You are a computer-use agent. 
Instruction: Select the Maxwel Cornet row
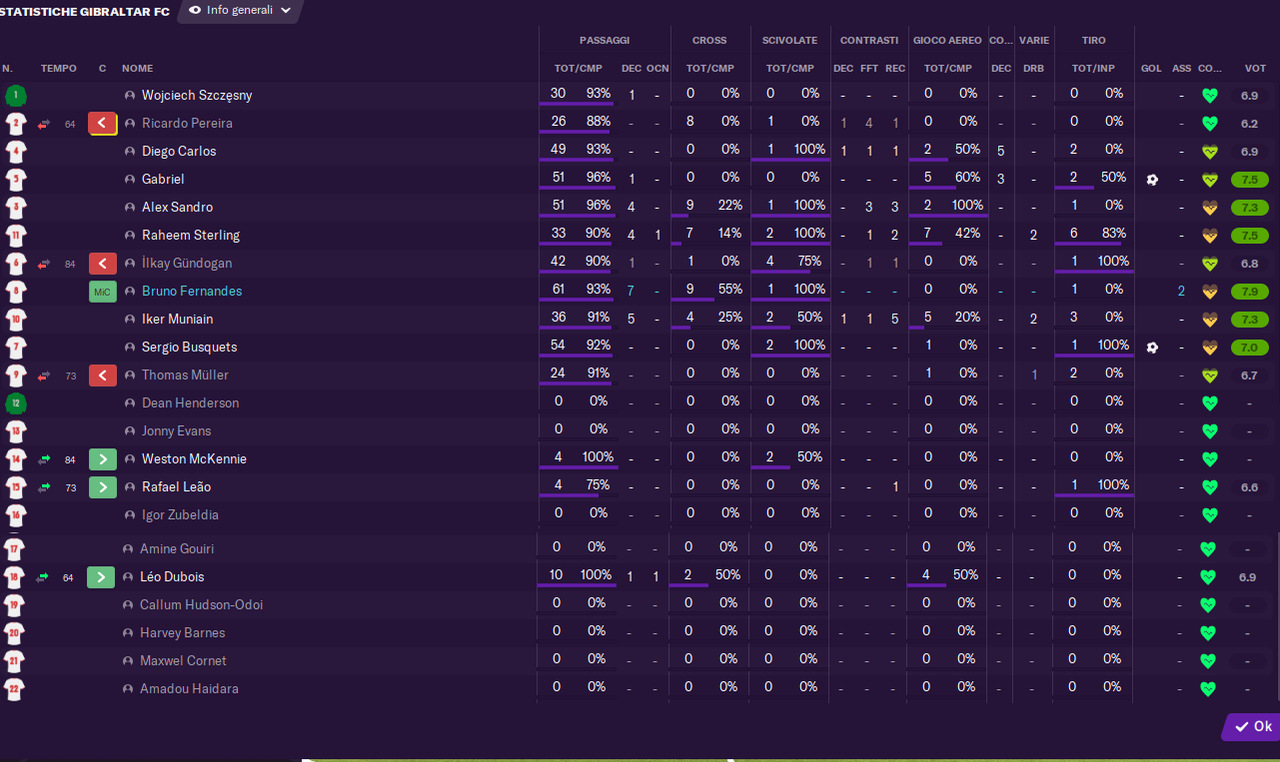640,661
